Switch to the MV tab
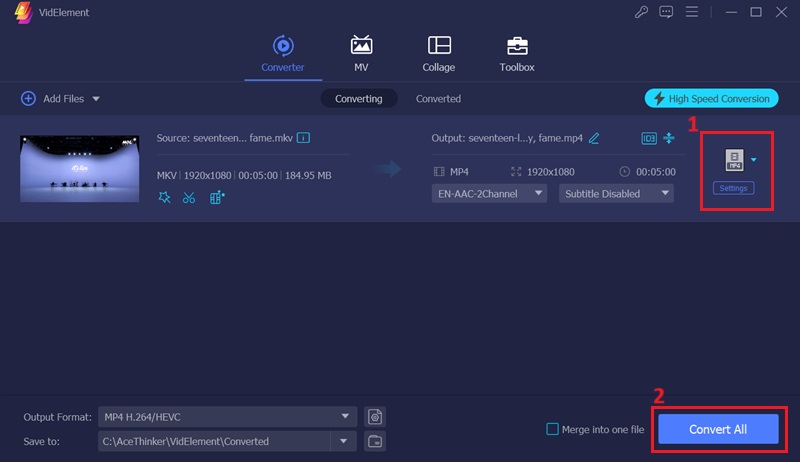Image resolution: width=800 pixels, height=462 pixels. (361, 54)
